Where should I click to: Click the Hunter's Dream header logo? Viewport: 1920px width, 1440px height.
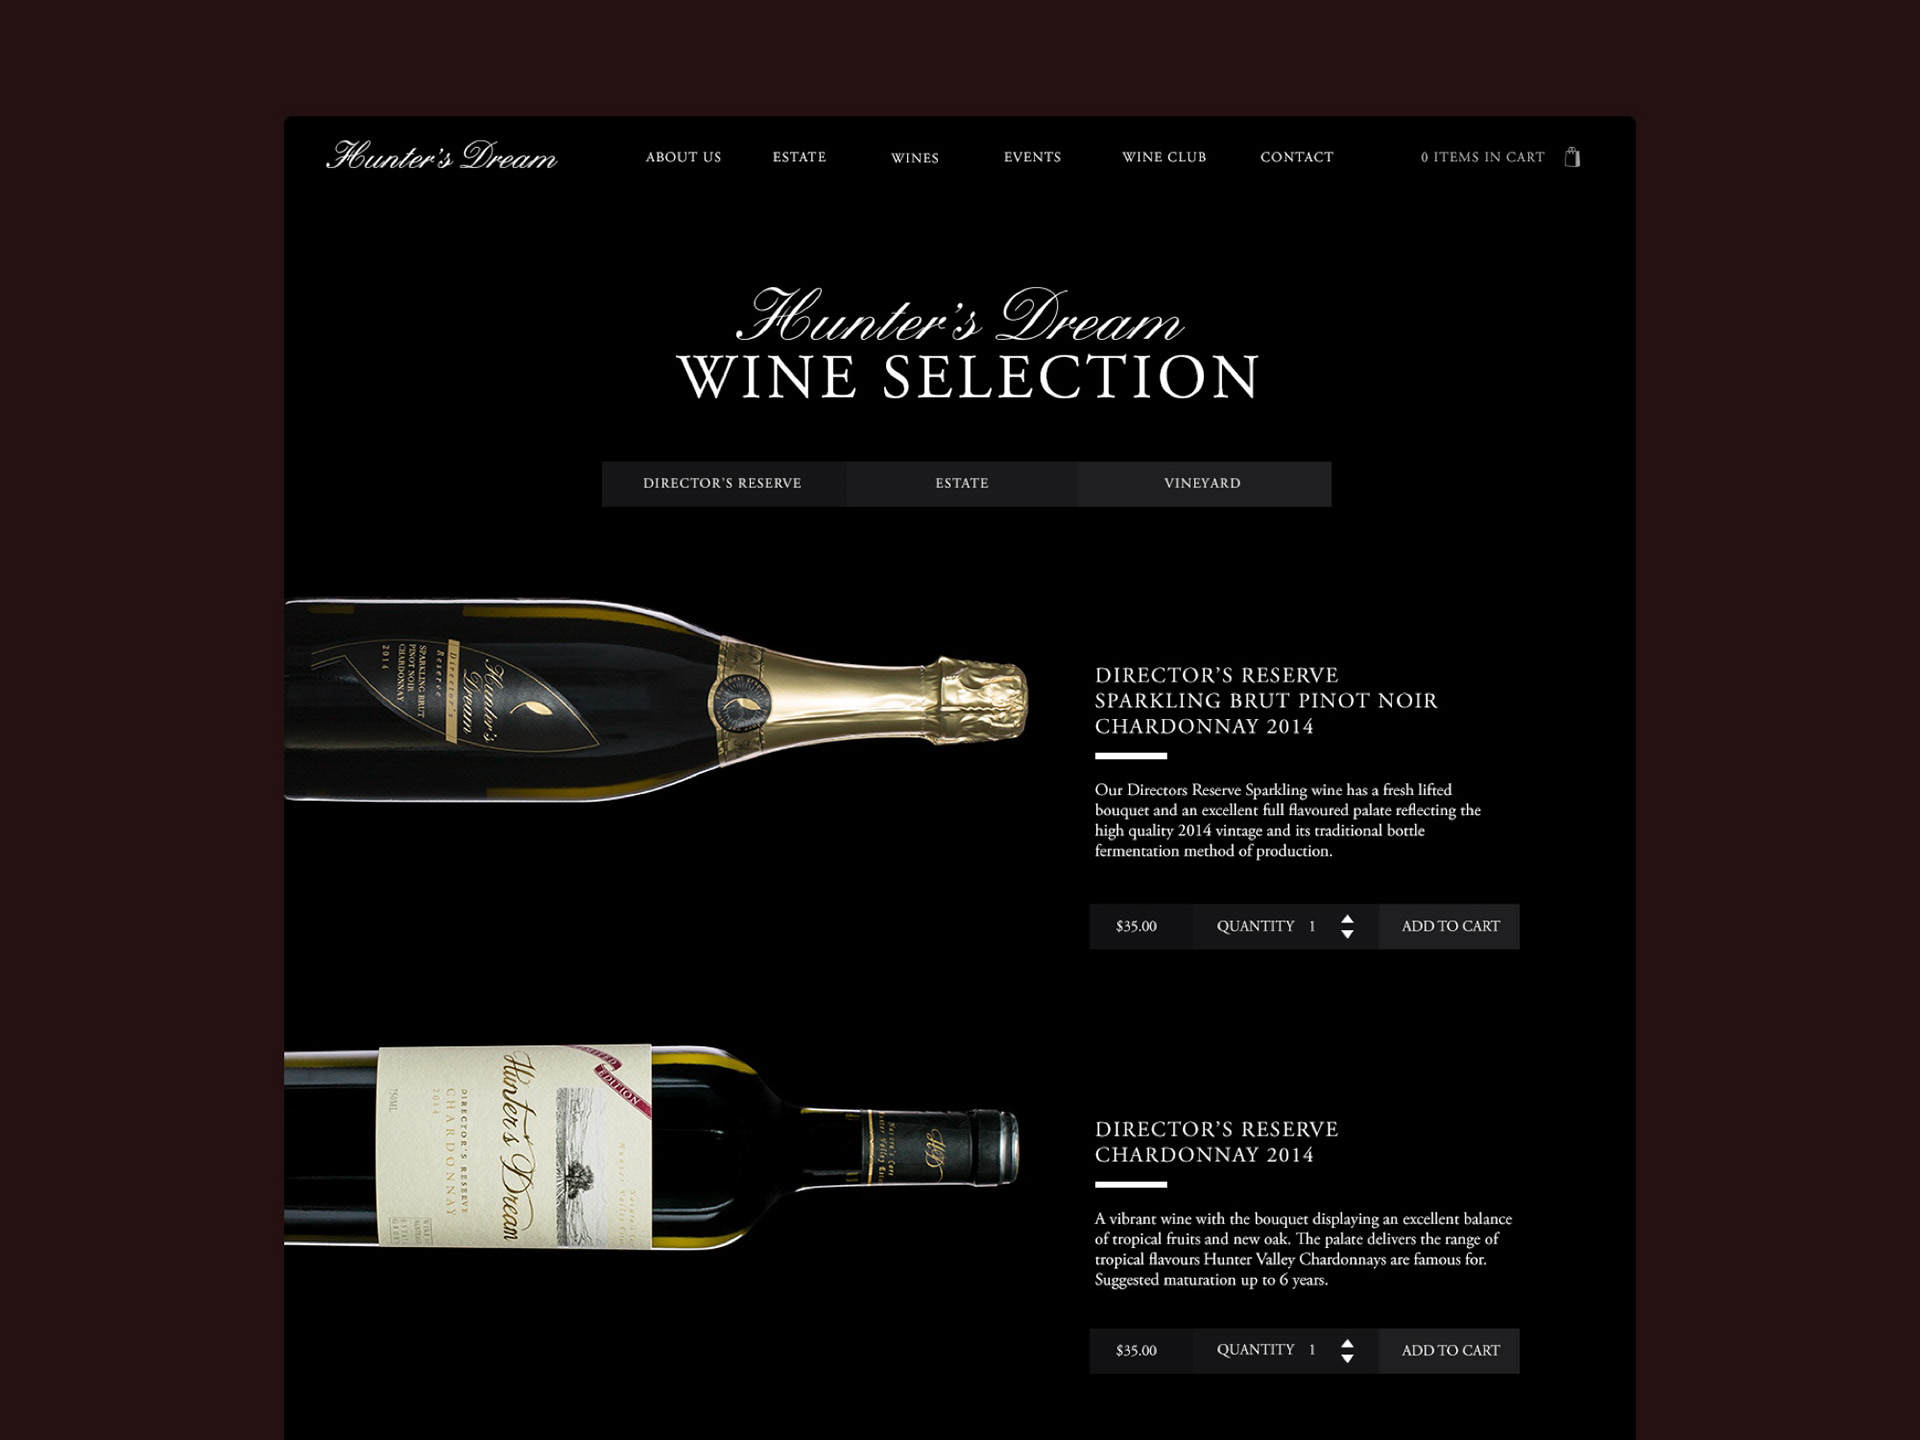[x=442, y=156]
